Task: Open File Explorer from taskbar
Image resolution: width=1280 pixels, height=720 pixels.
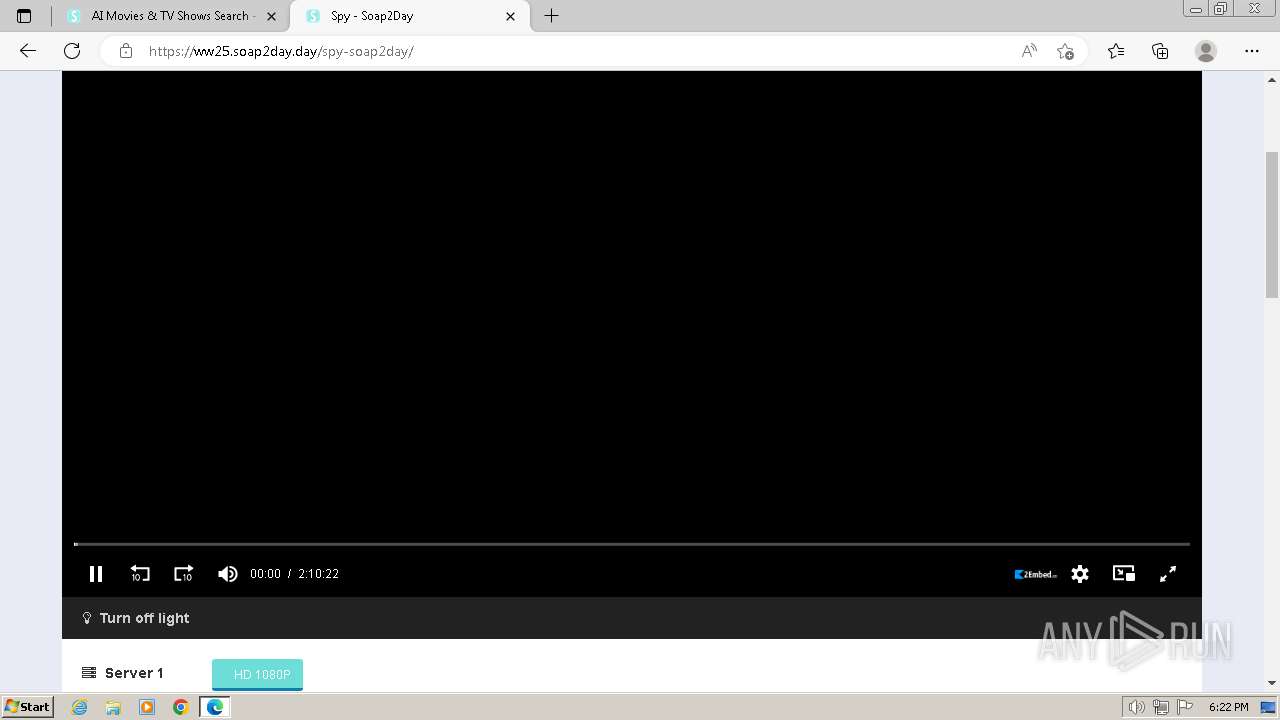Action: point(113,707)
